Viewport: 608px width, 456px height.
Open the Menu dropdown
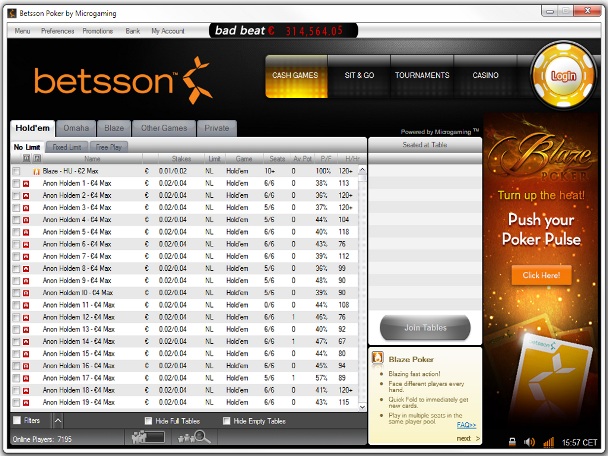(22, 31)
